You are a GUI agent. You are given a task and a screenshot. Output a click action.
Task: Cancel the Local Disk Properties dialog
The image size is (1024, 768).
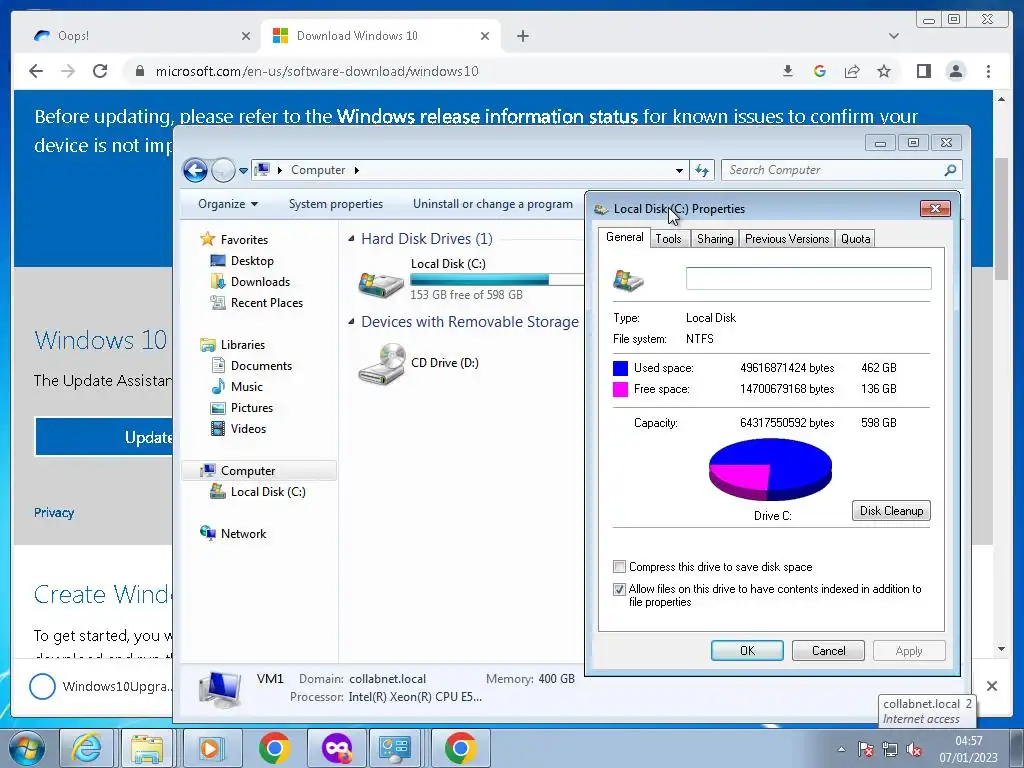point(828,650)
